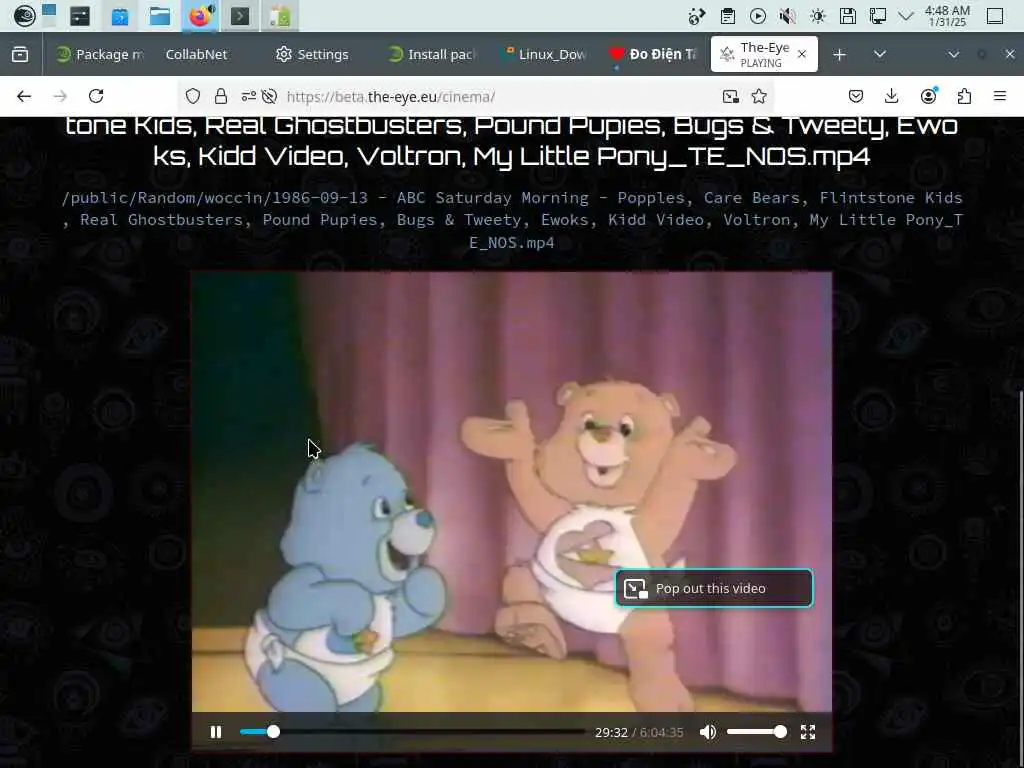Viewport: 1024px width, 768px height.
Task: Open the Dolphin file manager taskbar icon
Action: (x=159, y=16)
